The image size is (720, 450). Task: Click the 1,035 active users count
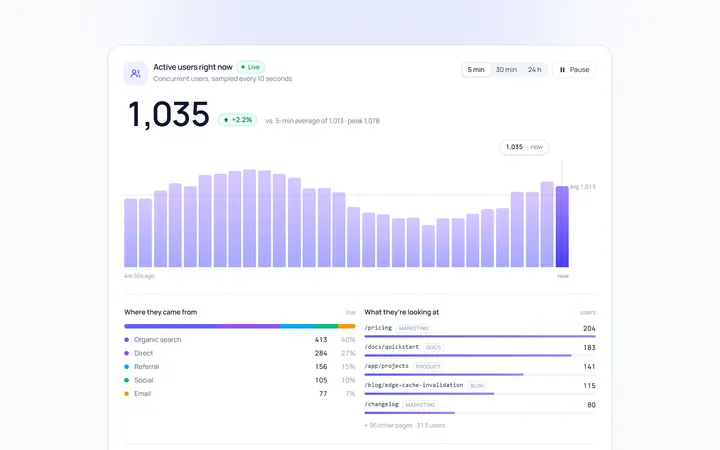[169, 114]
